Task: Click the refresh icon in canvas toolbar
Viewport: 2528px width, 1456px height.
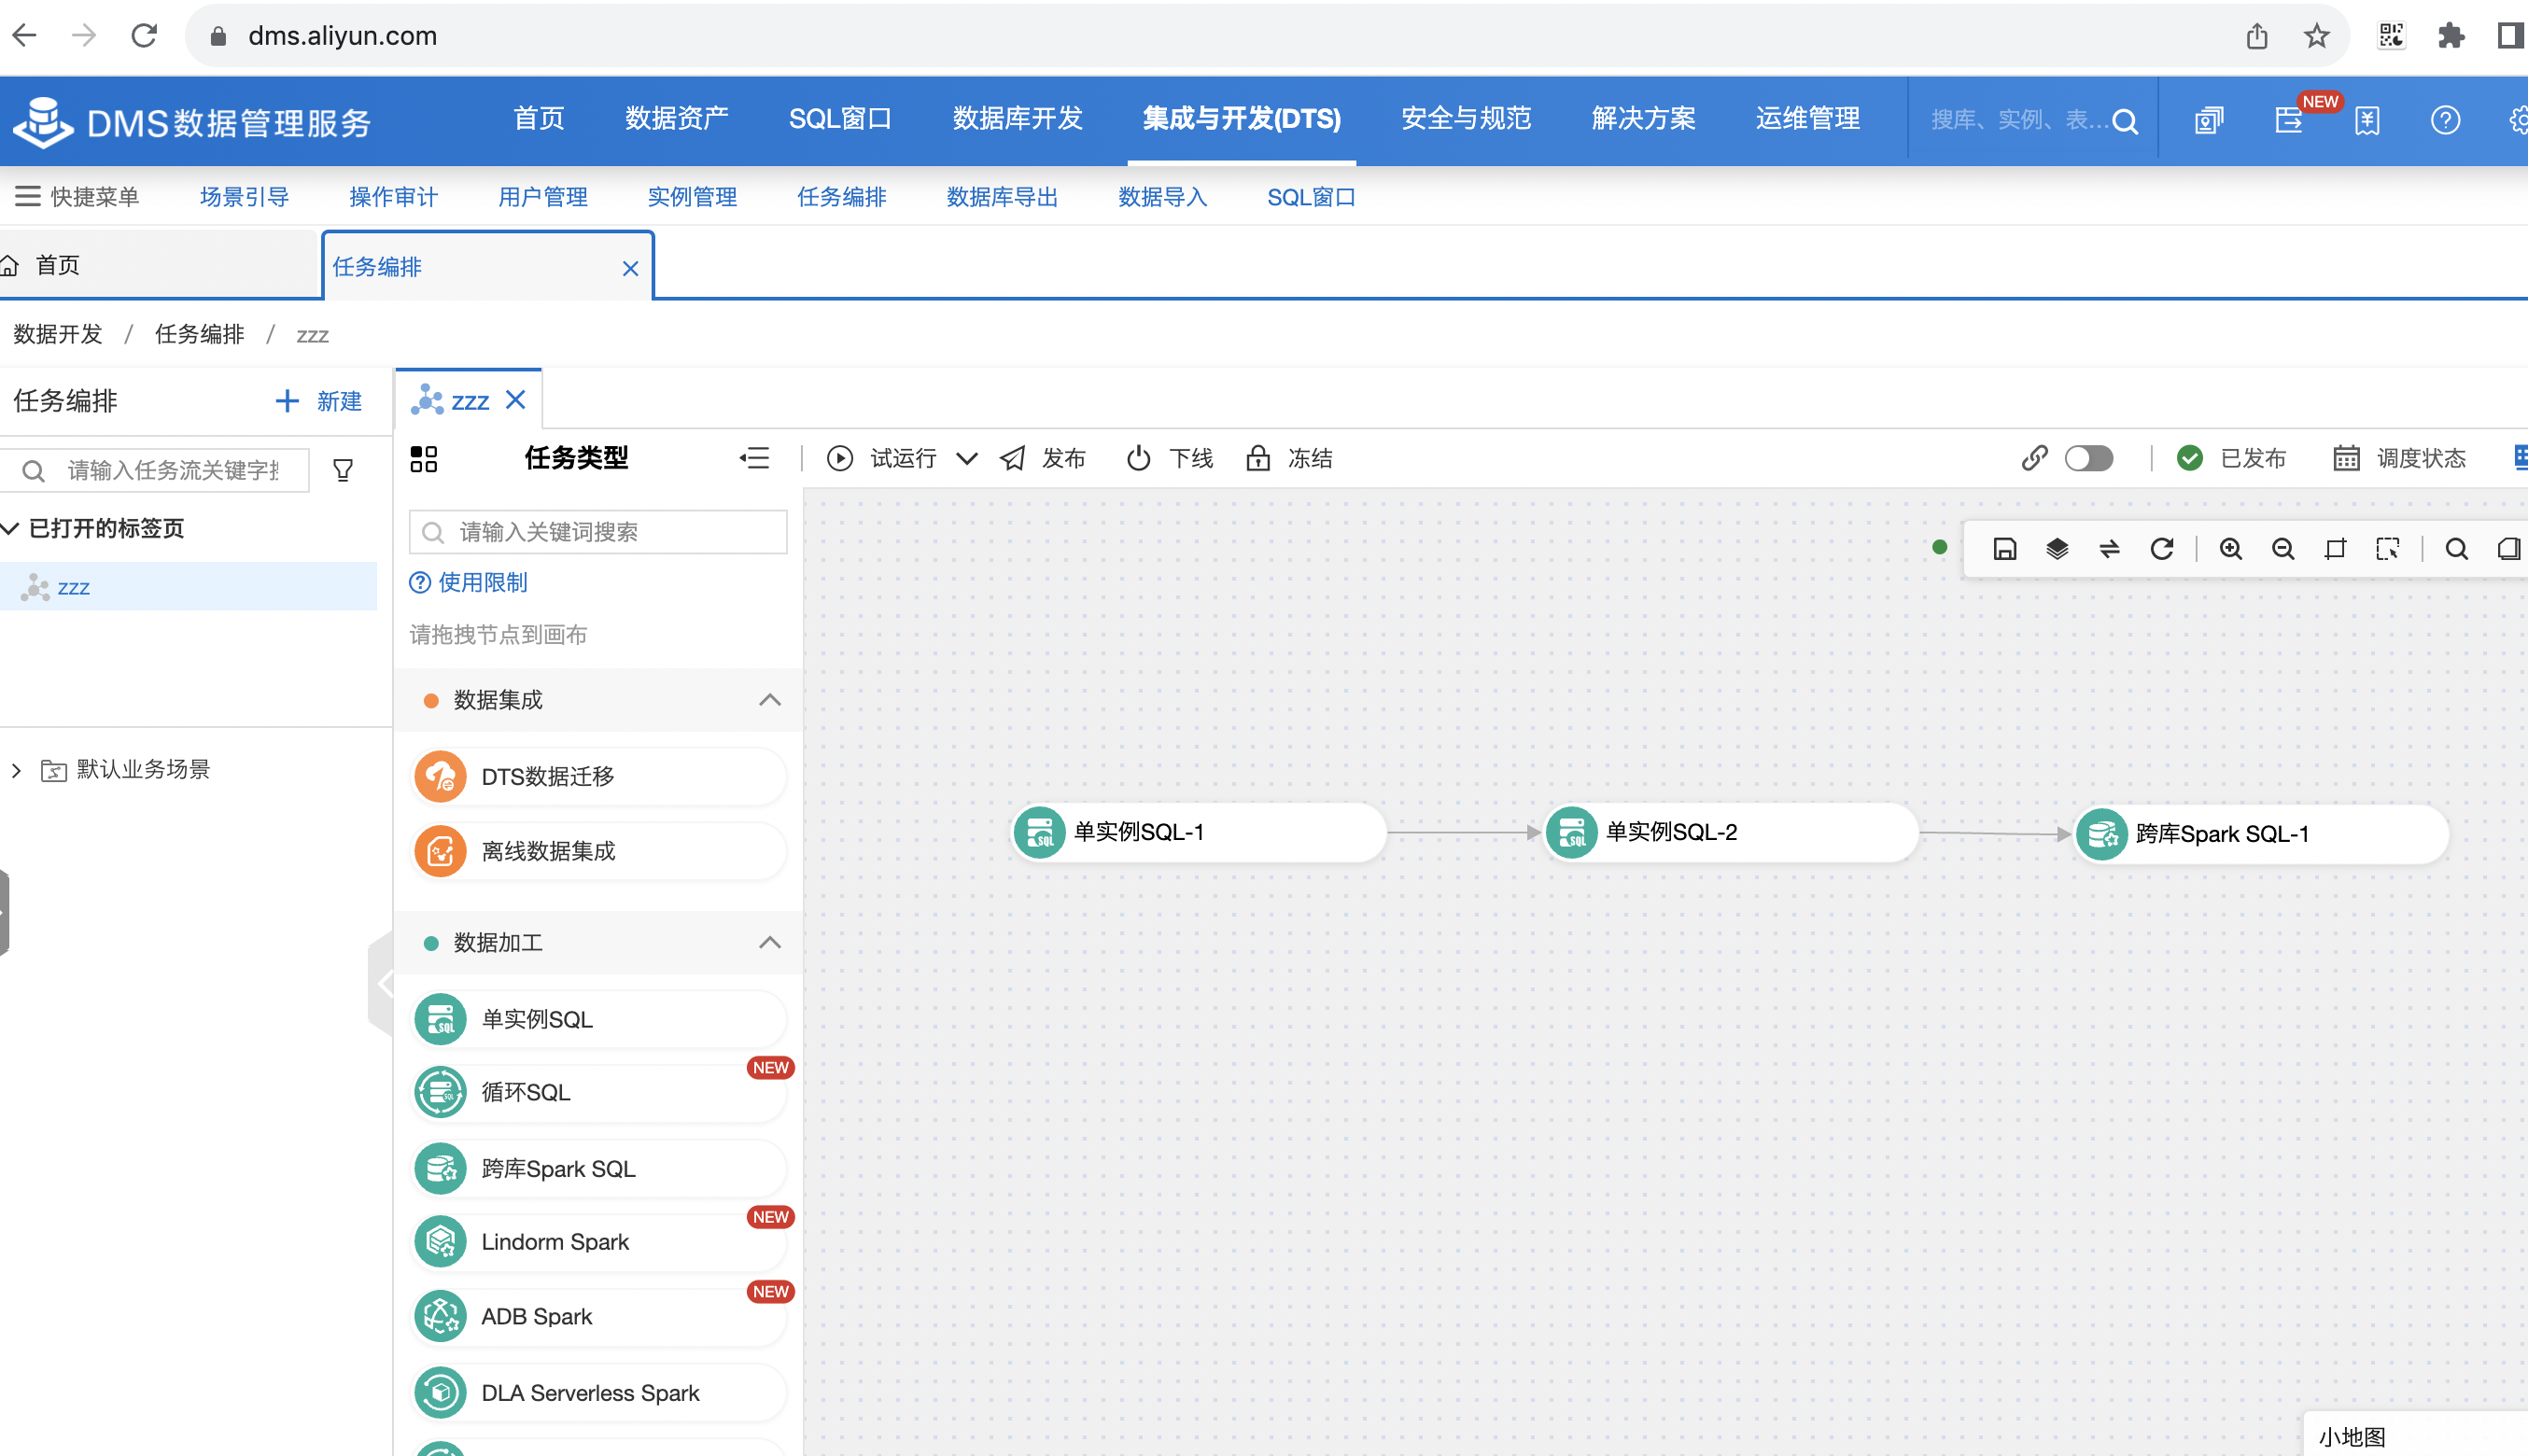Action: pyautogui.click(x=2162, y=549)
